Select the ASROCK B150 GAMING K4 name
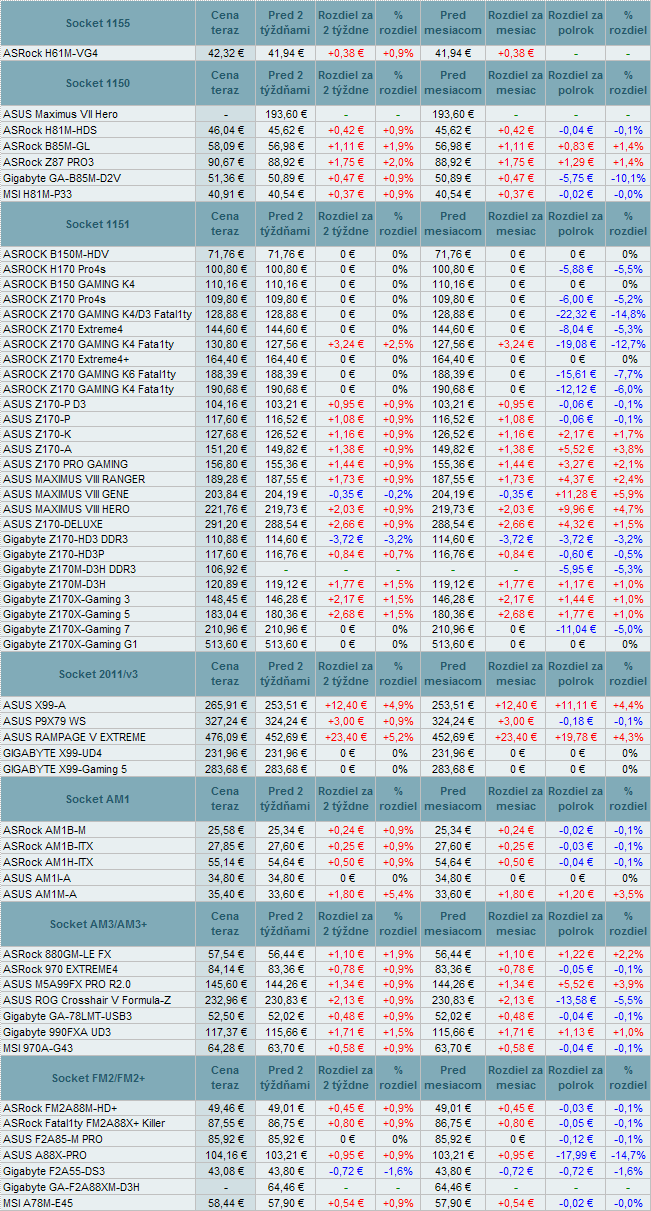This screenshot has height=1211, width=651. tap(68, 285)
